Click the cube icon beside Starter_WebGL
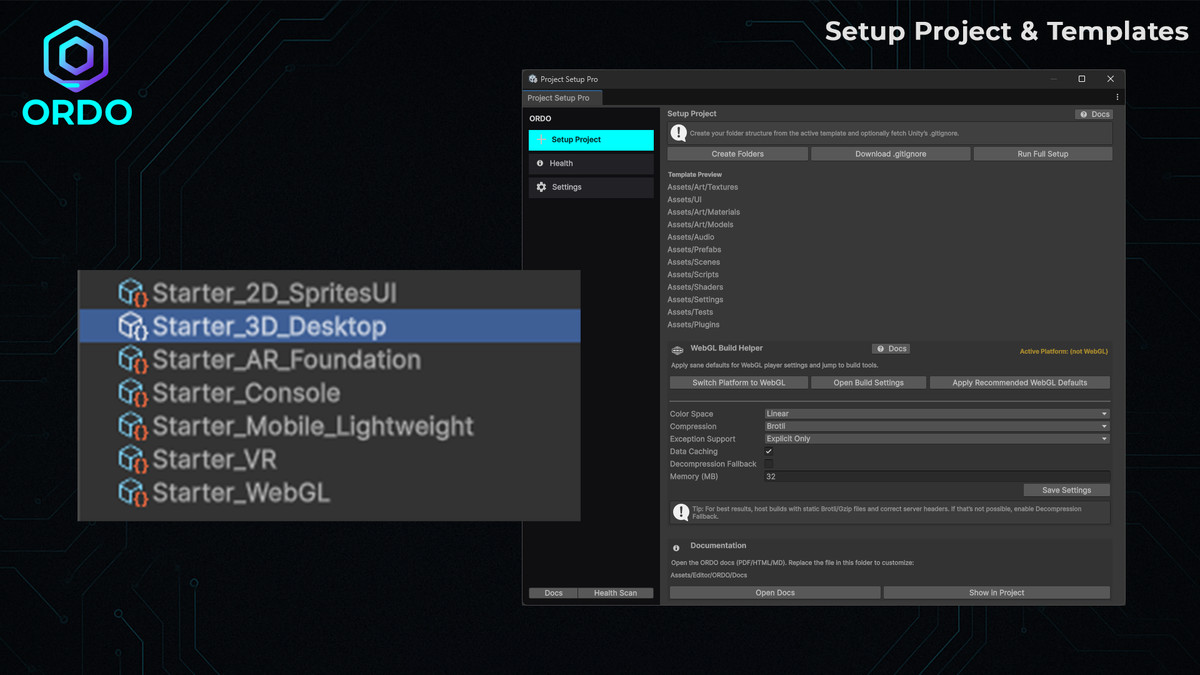The image size is (1200, 675). click(133, 492)
